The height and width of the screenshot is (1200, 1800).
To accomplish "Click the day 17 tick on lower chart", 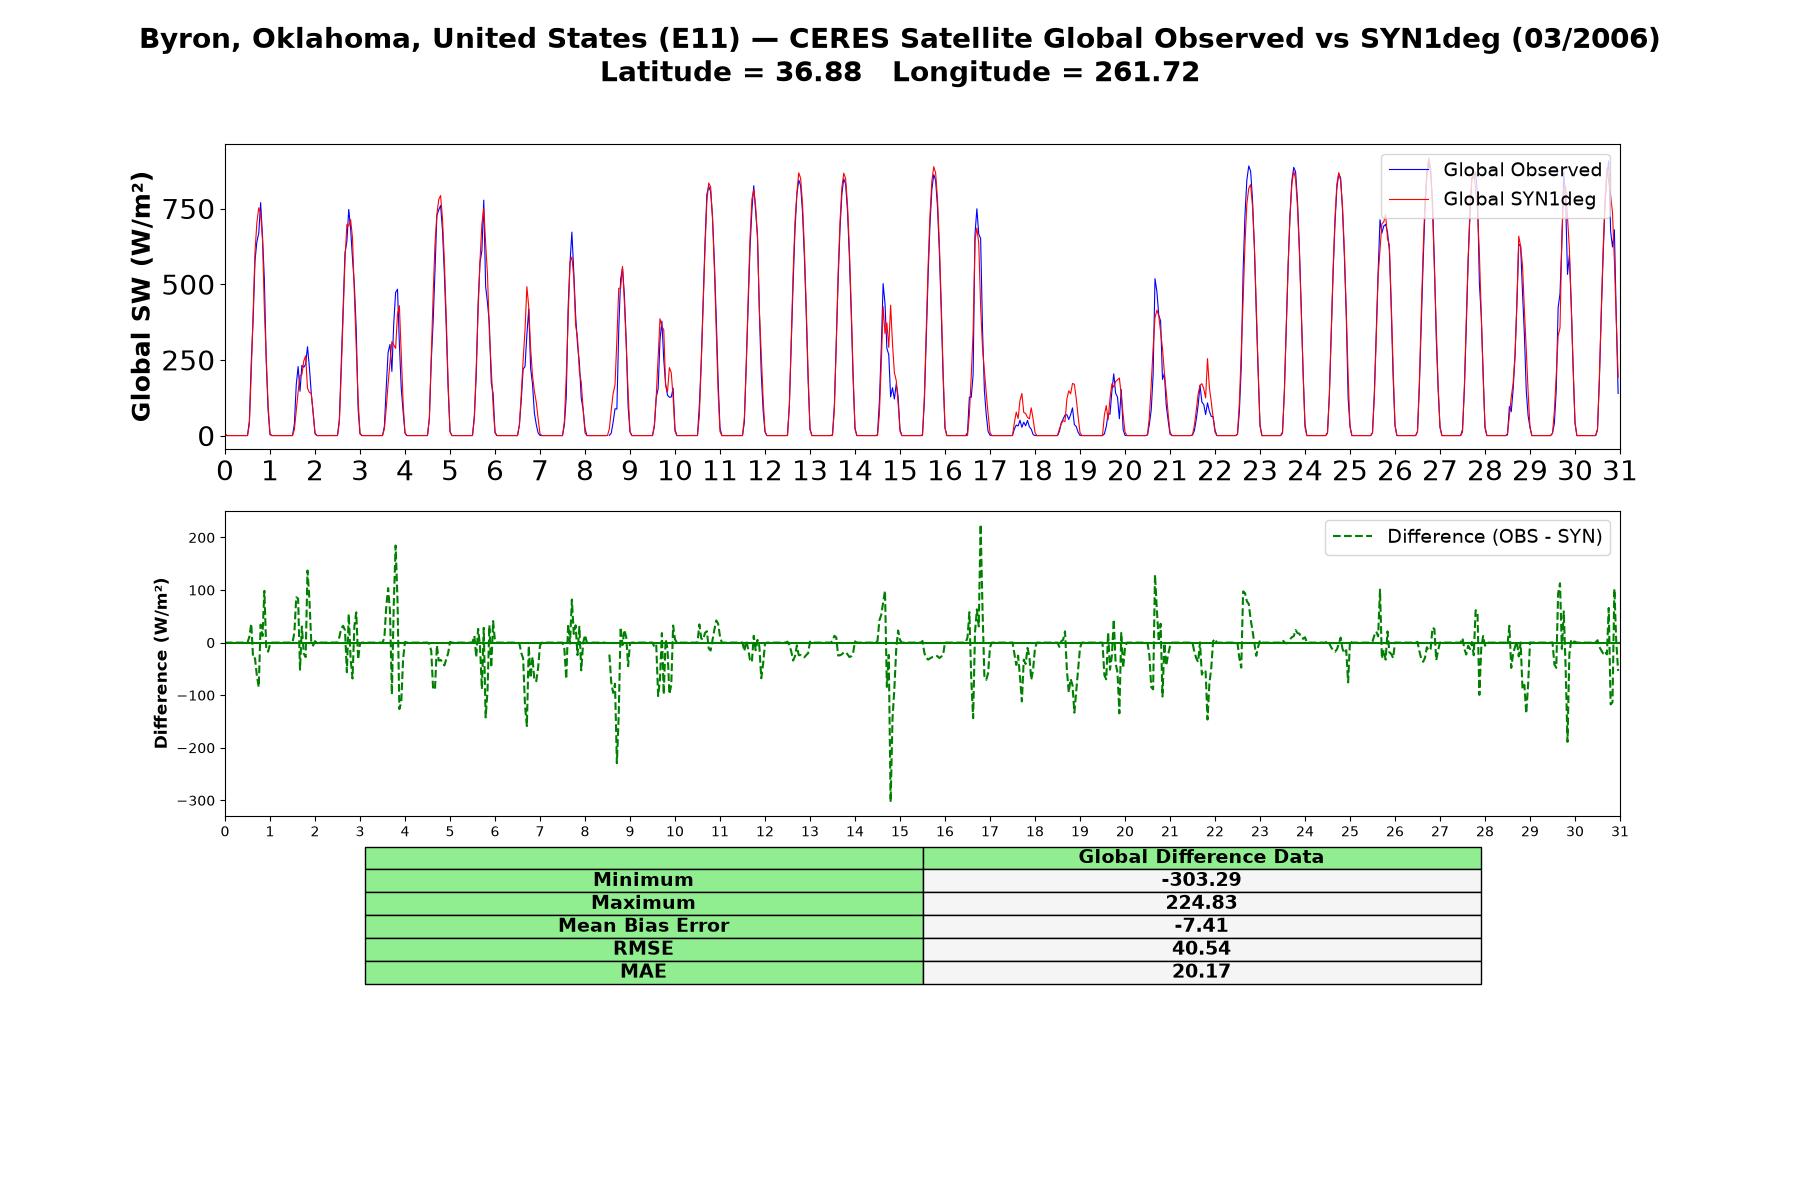I will (989, 832).
